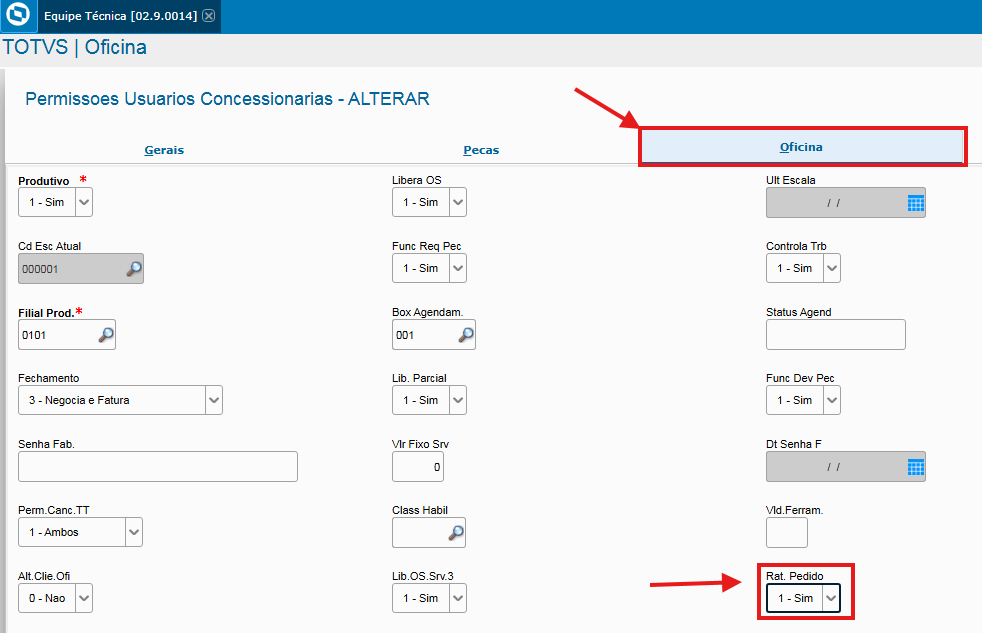The height and width of the screenshot is (633, 982).
Task: Click the Status Agend text field
Action: [x=835, y=335]
